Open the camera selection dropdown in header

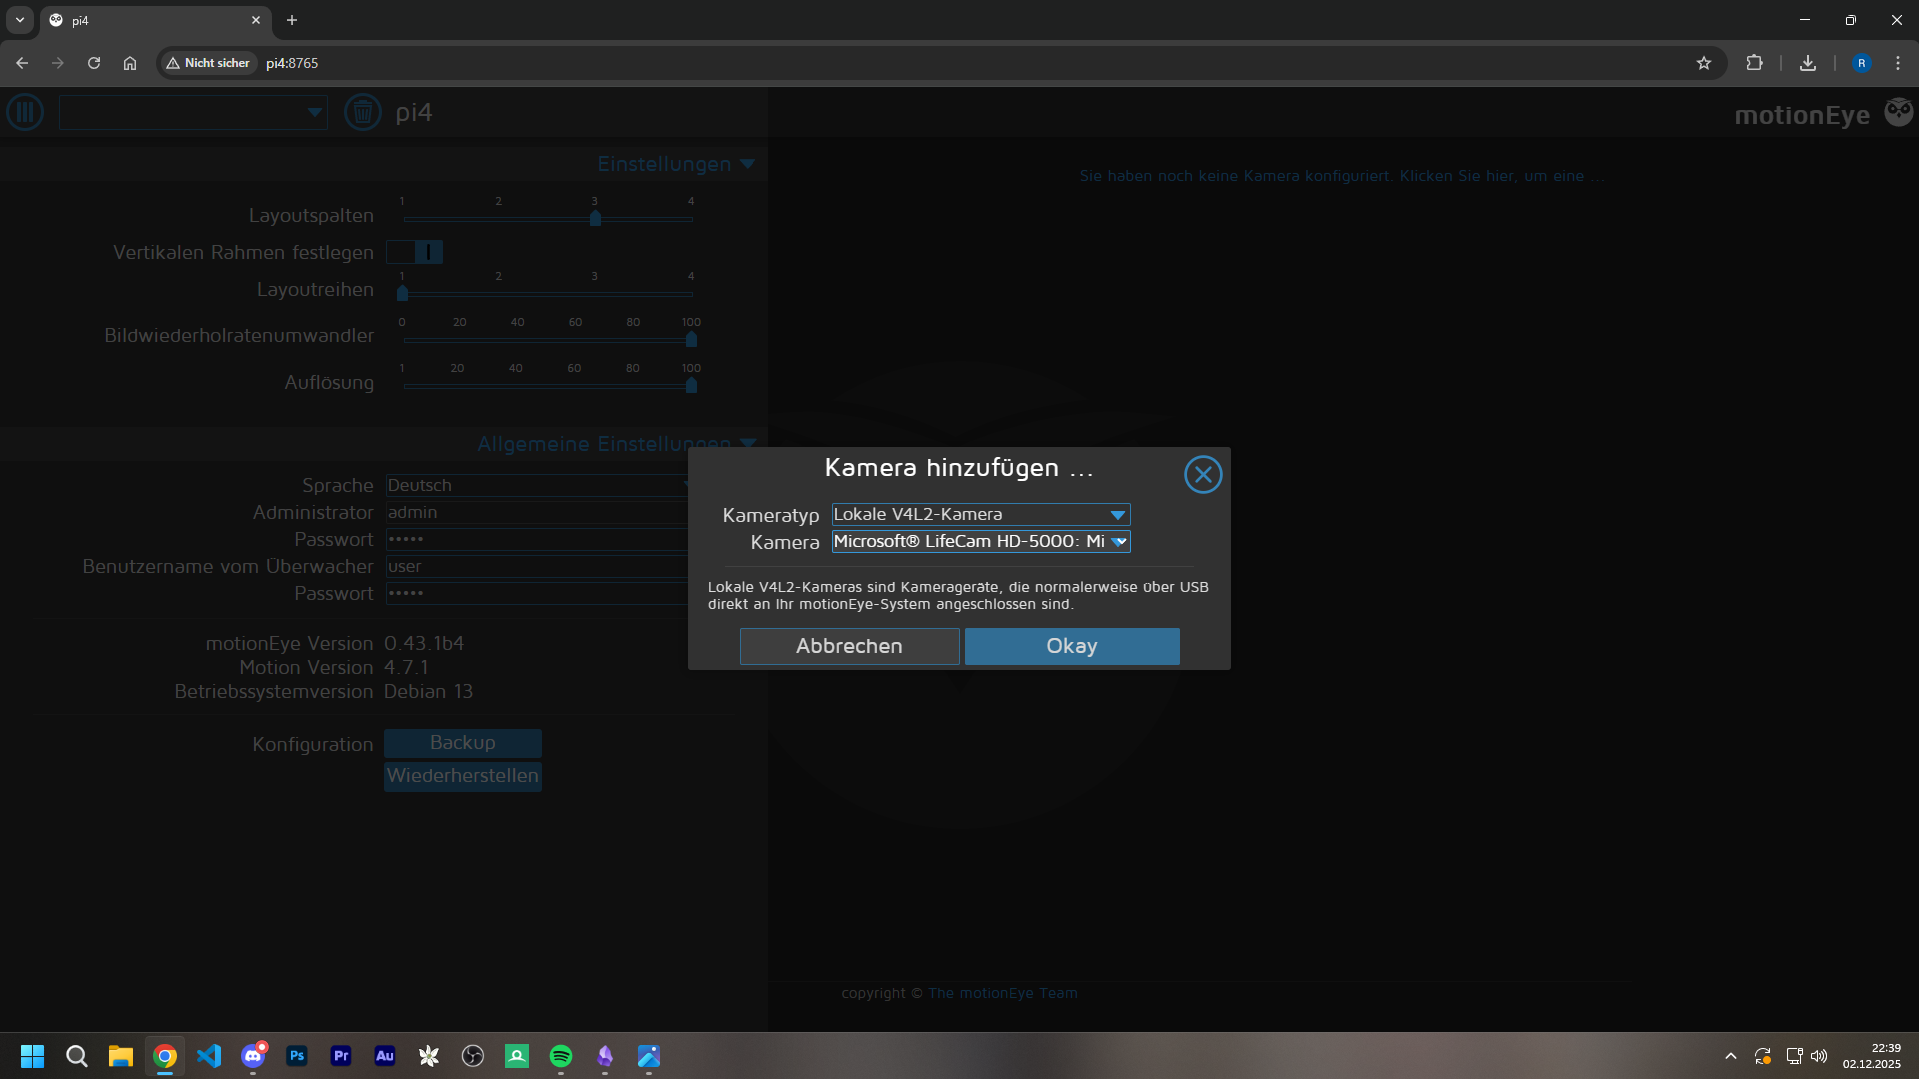click(x=193, y=112)
